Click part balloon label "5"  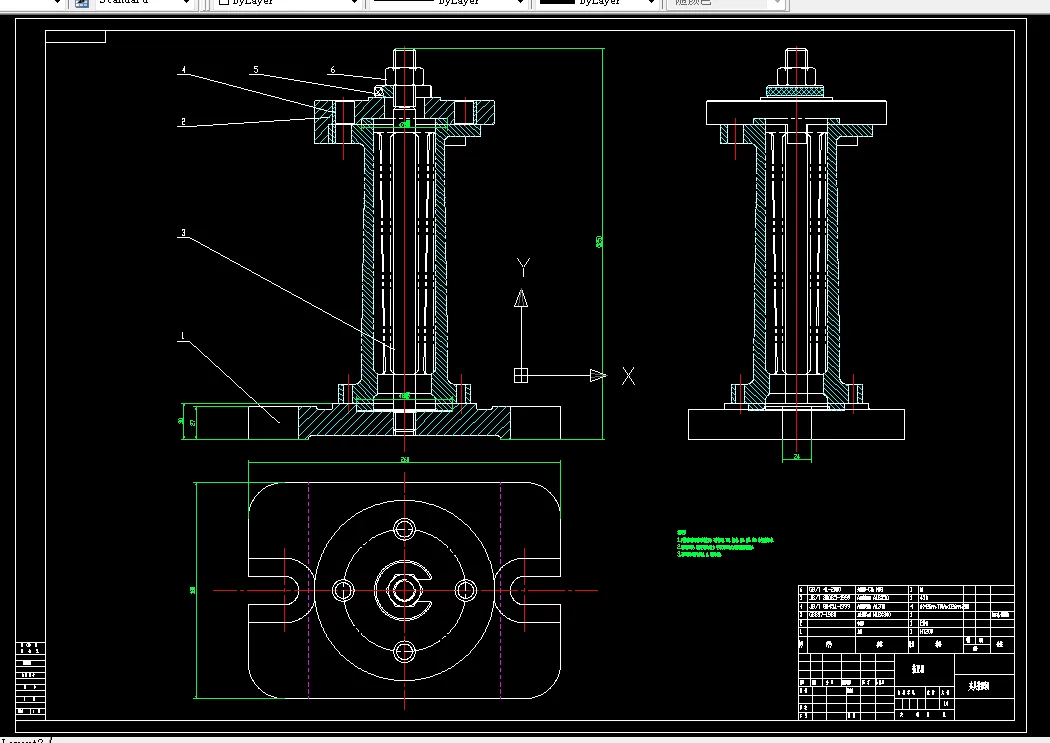[x=255, y=70]
